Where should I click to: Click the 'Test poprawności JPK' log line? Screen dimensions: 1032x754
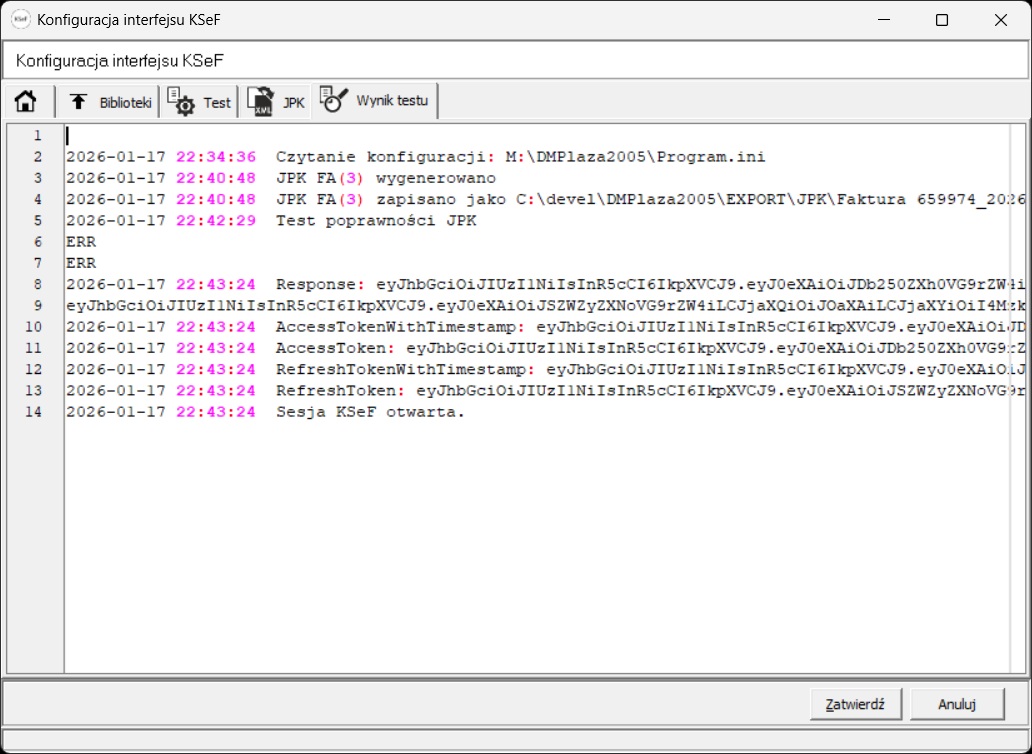[x=271, y=221]
